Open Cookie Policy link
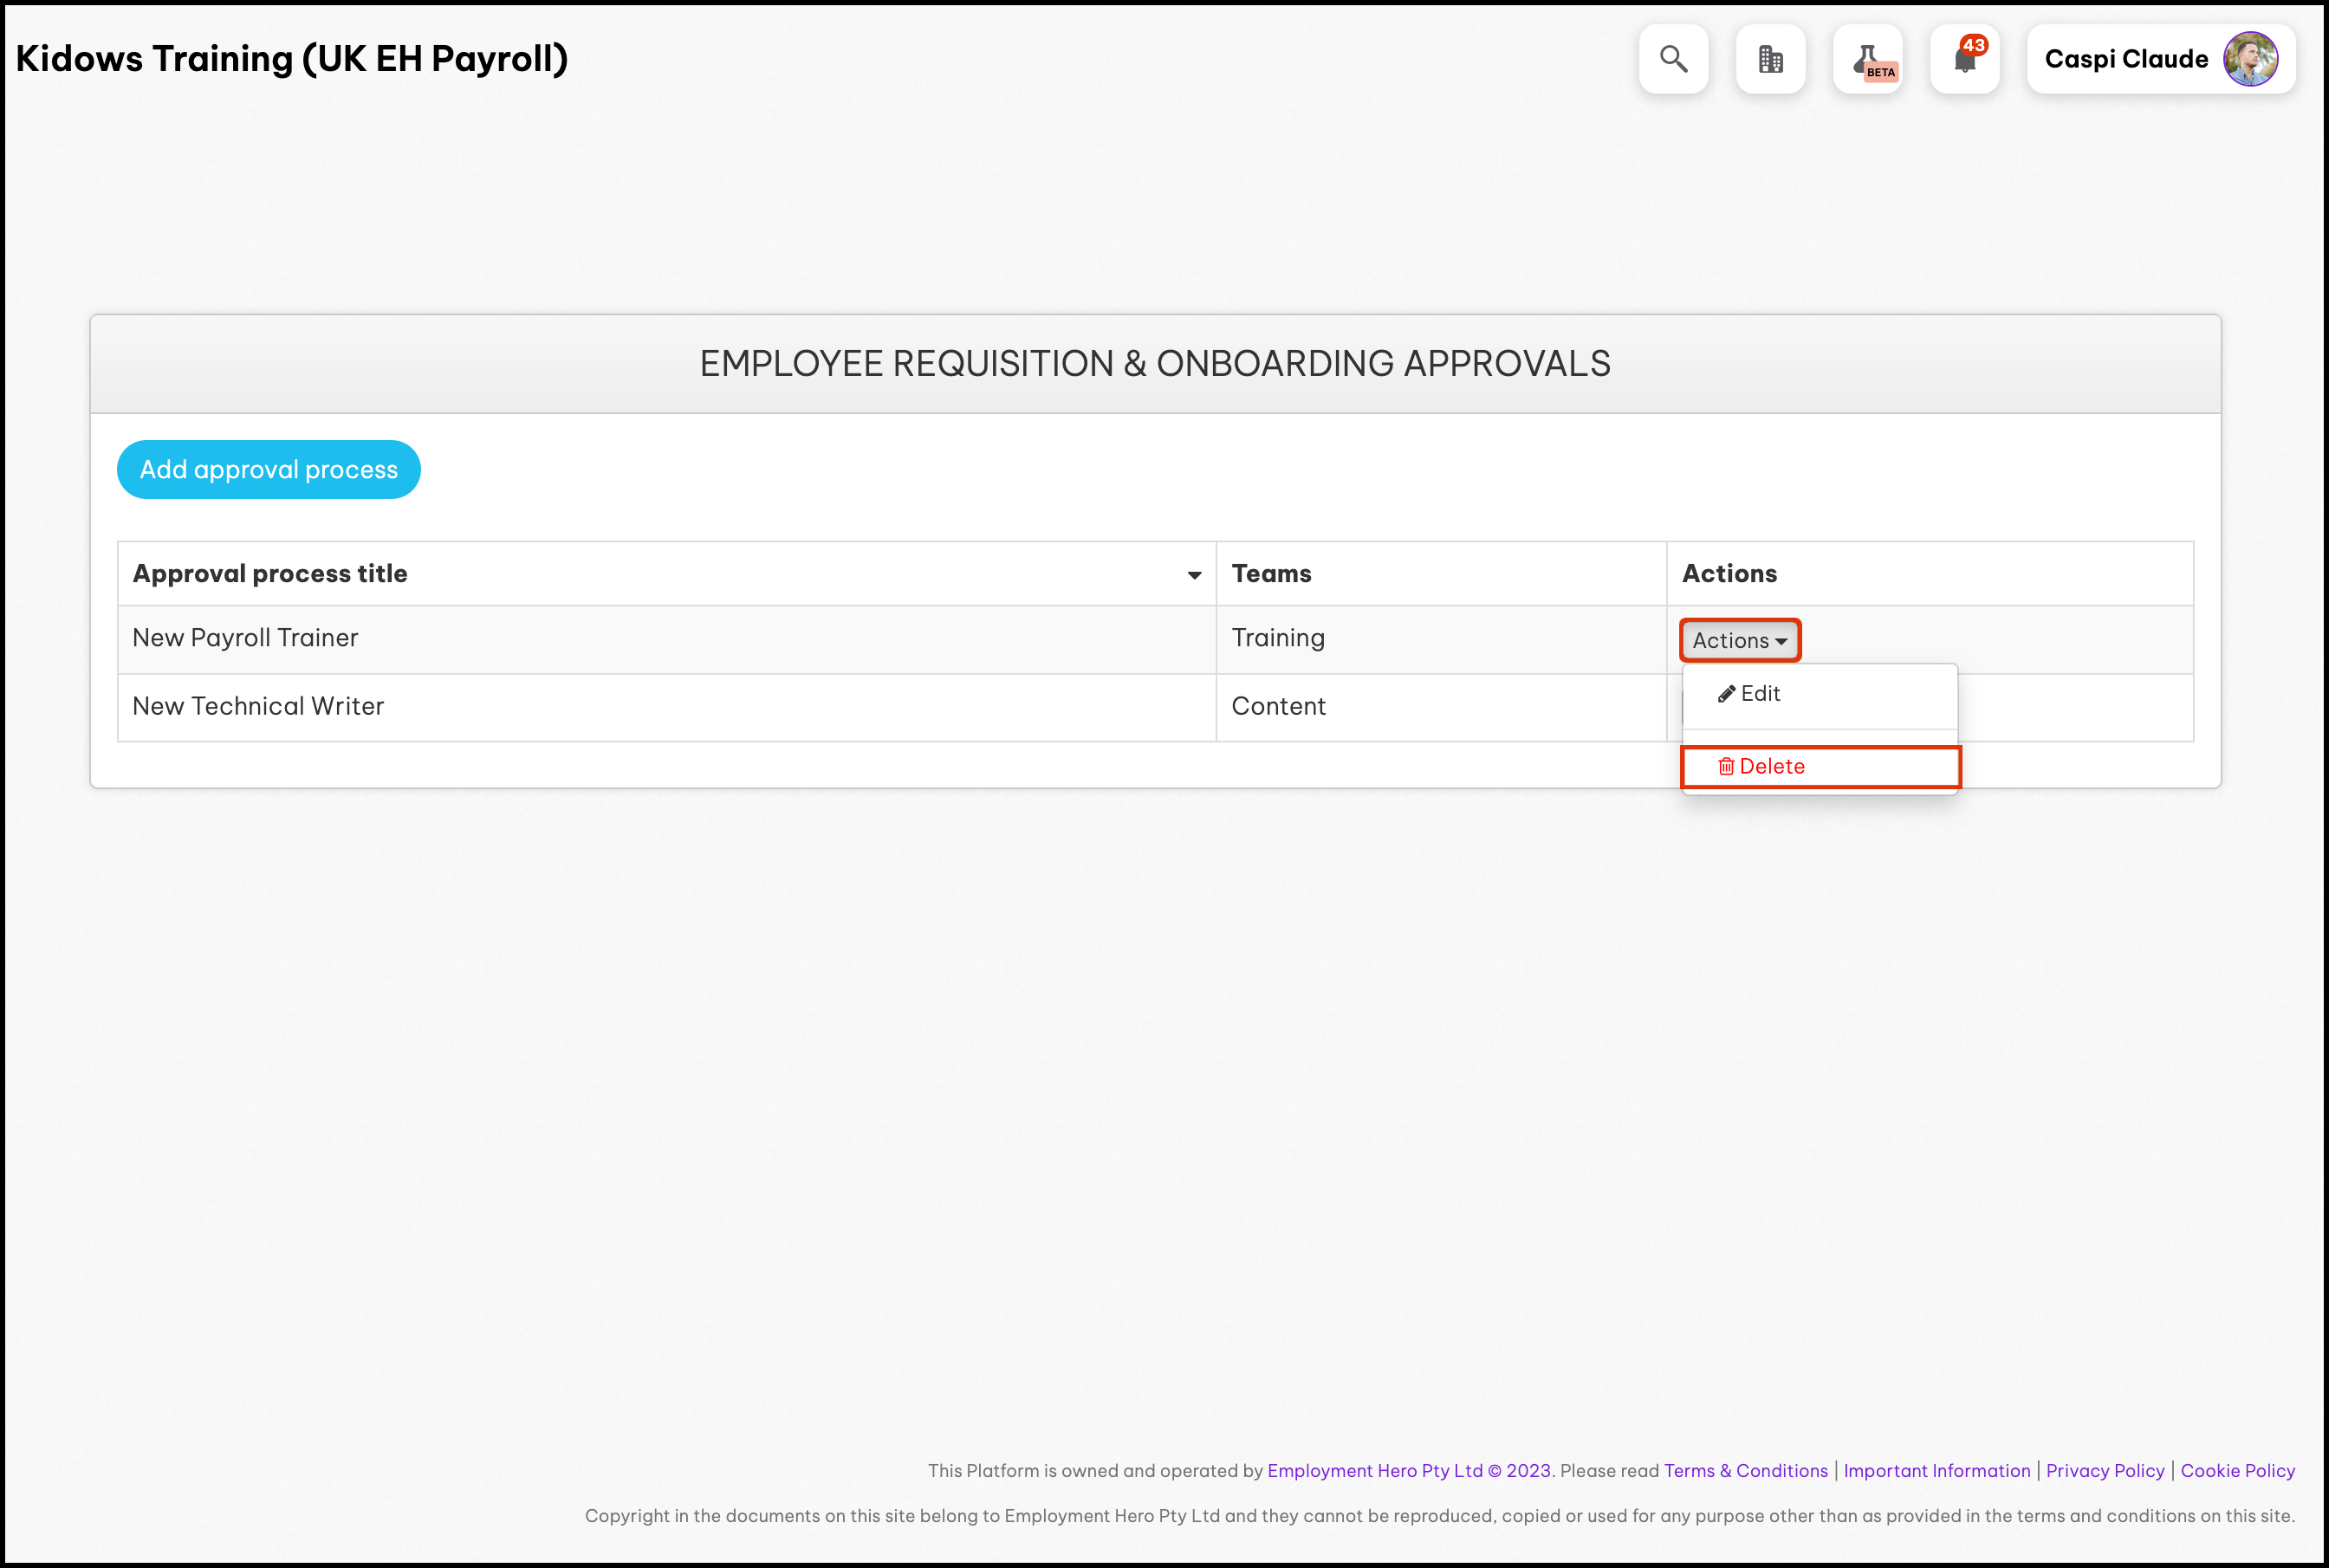 click(2237, 1470)
